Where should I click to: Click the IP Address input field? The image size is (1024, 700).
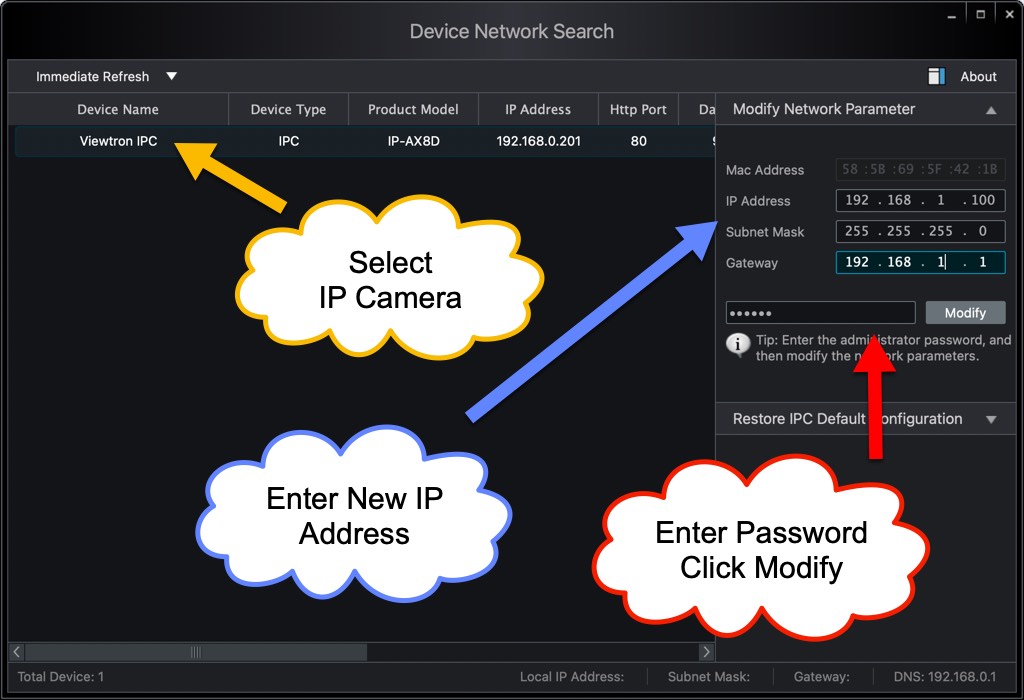(x=920, y=200)
